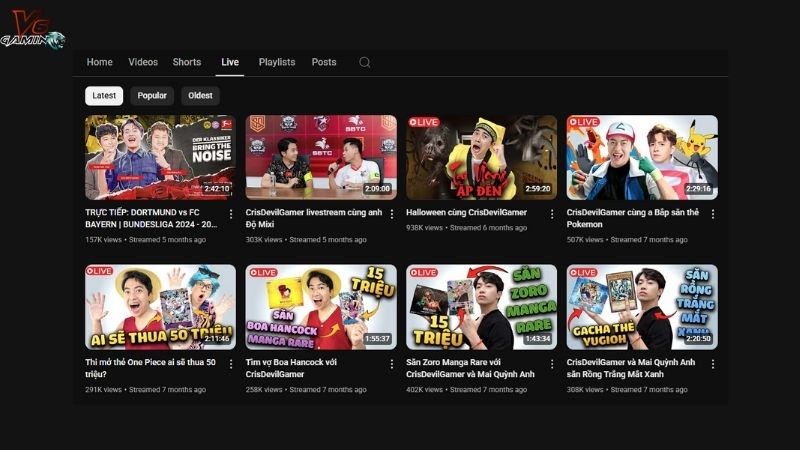Viewport: 800px width, 450px height.
Task: Open title Halloween cùng CrisDevilGamer
Action: click(x=466, y=212)
